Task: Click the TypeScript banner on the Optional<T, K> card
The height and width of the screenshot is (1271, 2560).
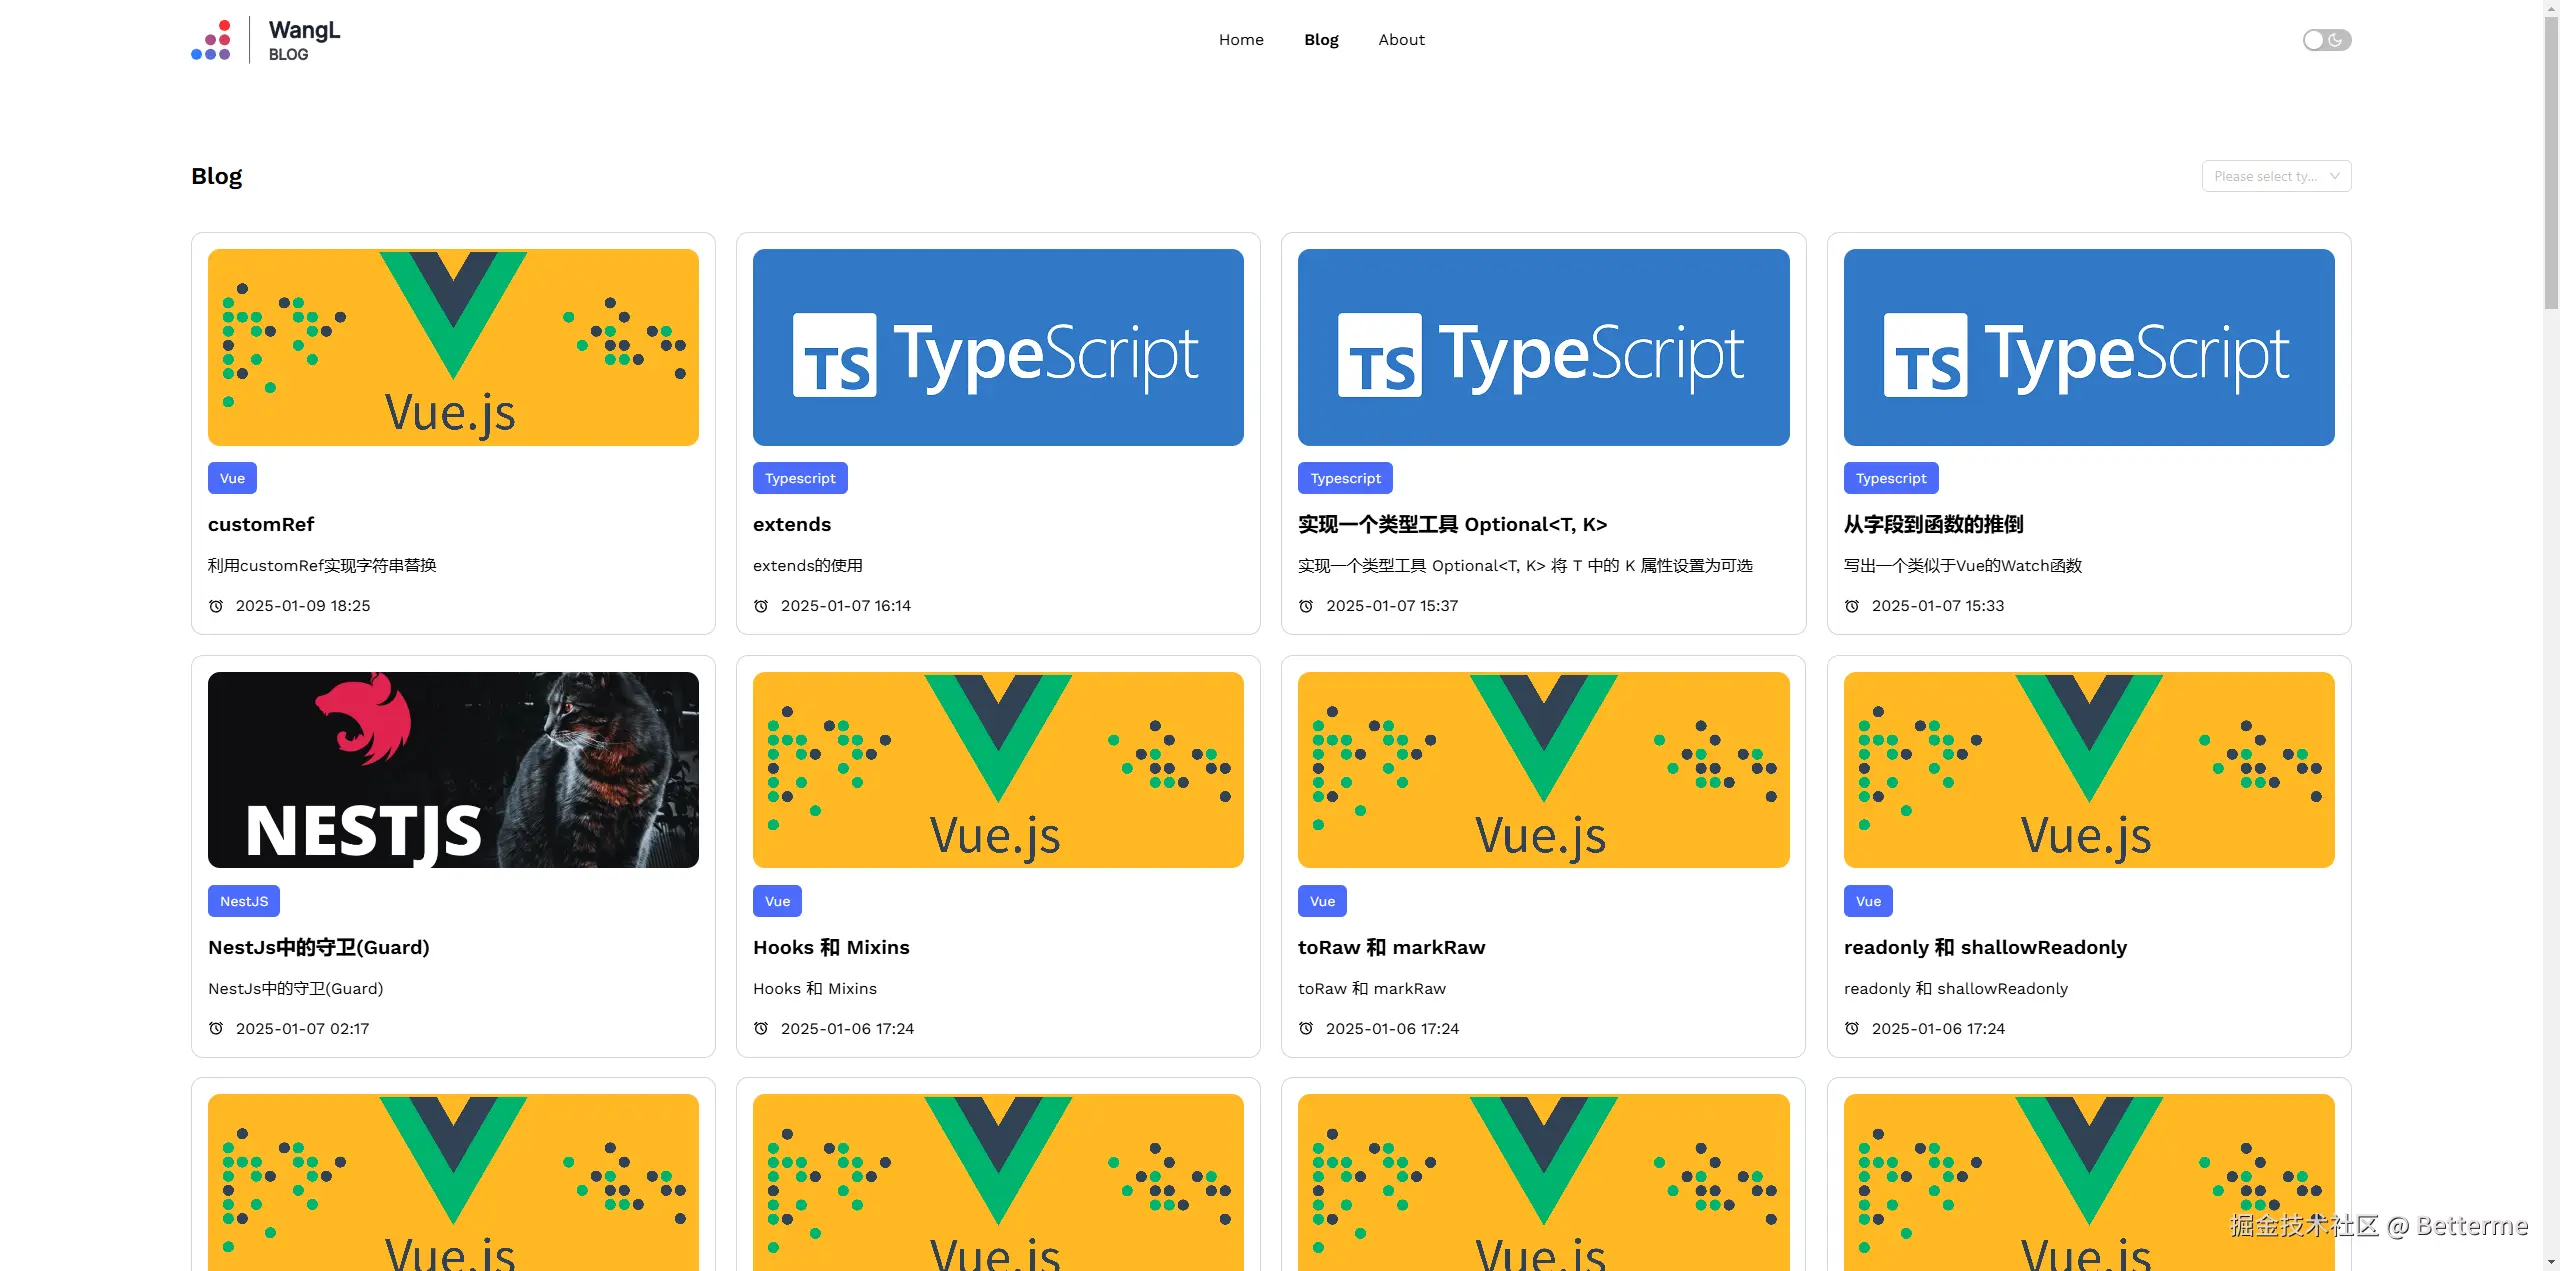Action: pos(1543,347)
